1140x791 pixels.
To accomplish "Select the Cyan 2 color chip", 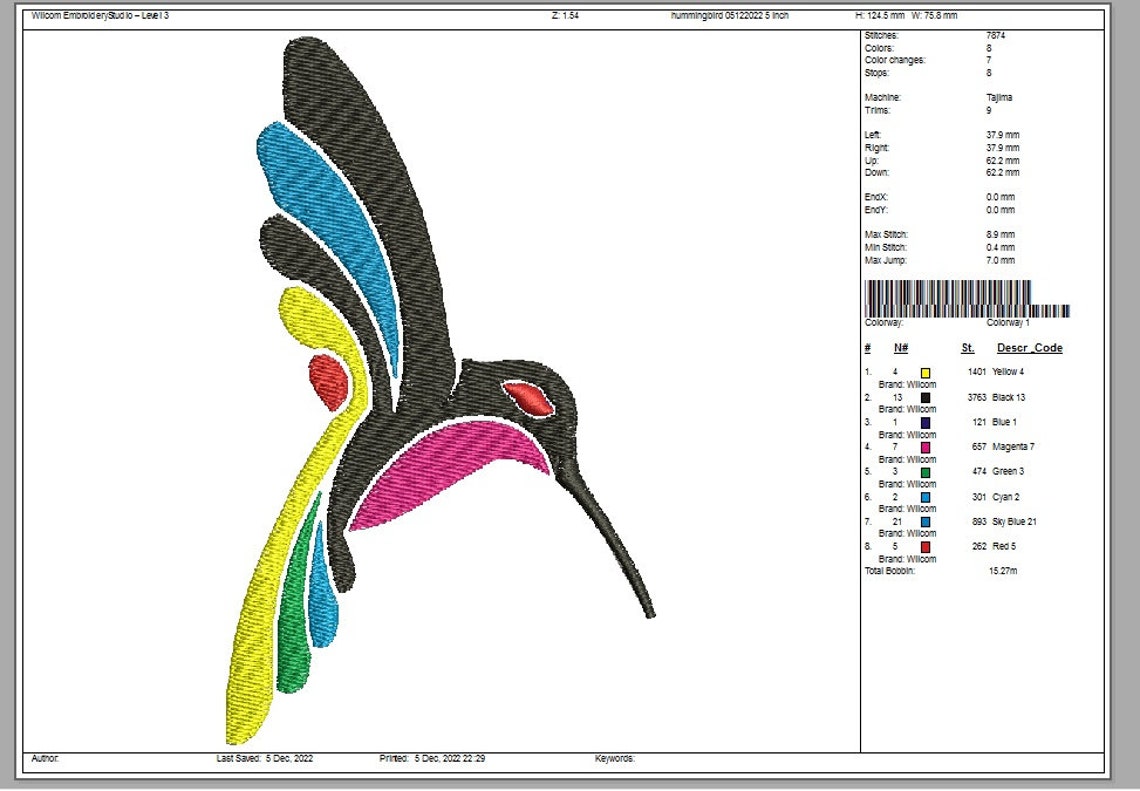I will (x=925, y=496).
